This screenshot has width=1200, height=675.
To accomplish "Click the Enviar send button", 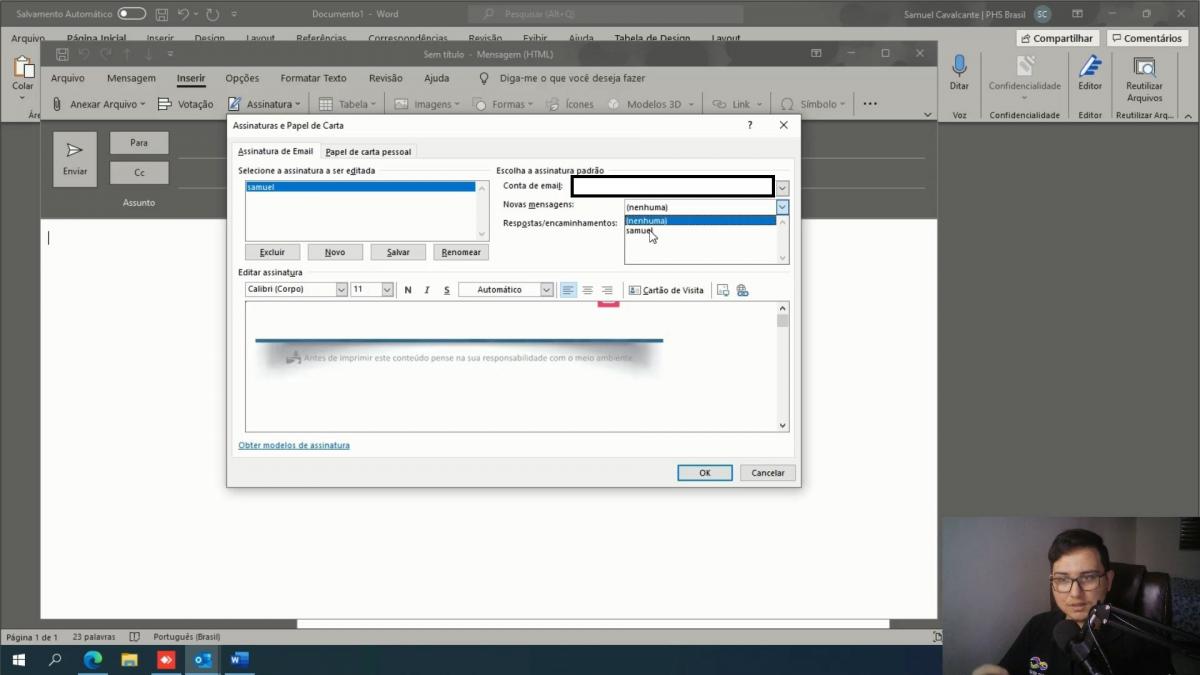I will [75, 159].
